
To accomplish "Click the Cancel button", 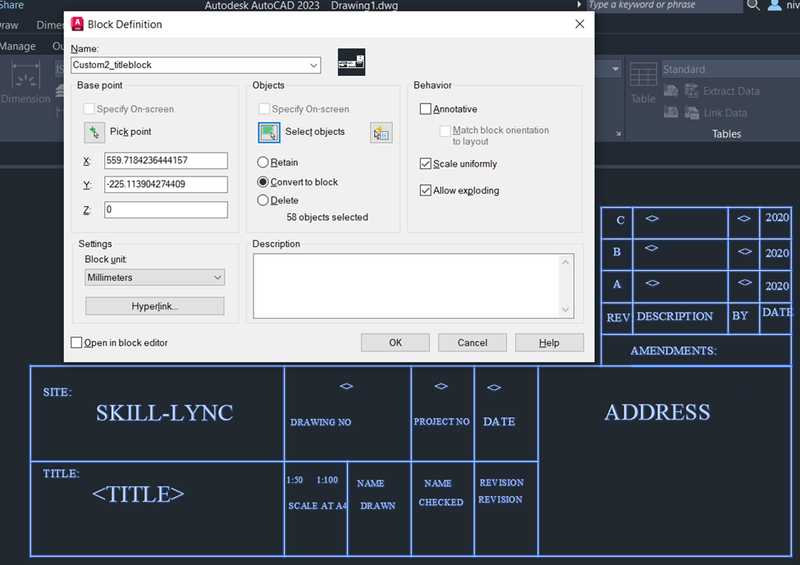I will [x=472, y=342].
